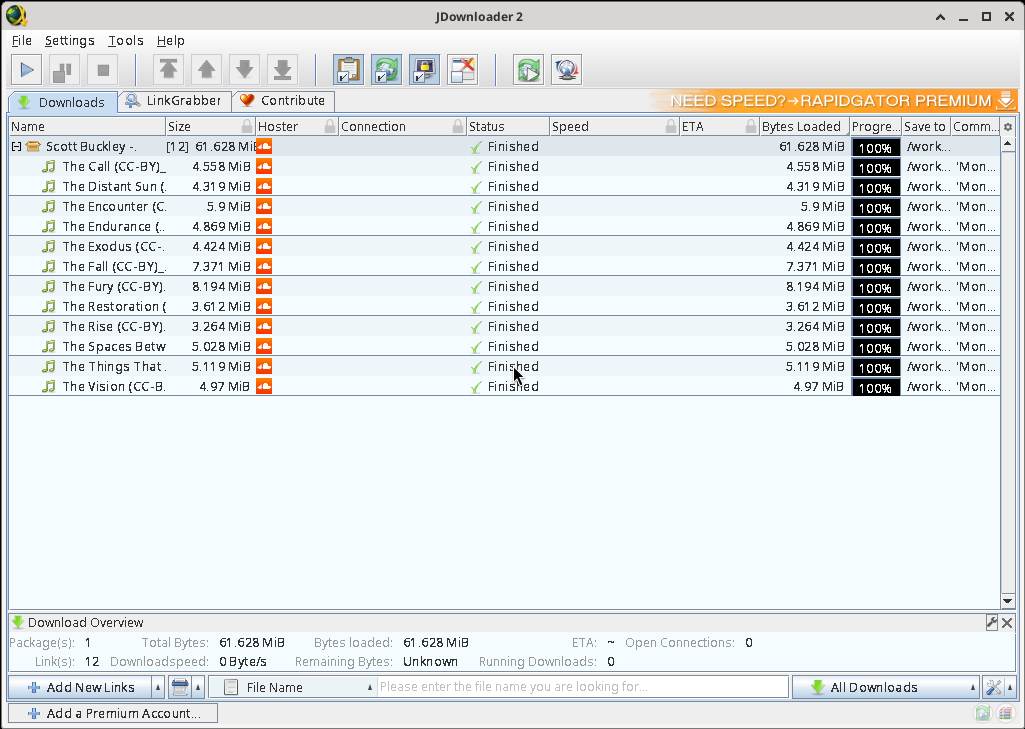Viewport: 1025px width, 729px height.
Task: Click the green reconnect/refresh play icon
Action: [x=528, y=70]
